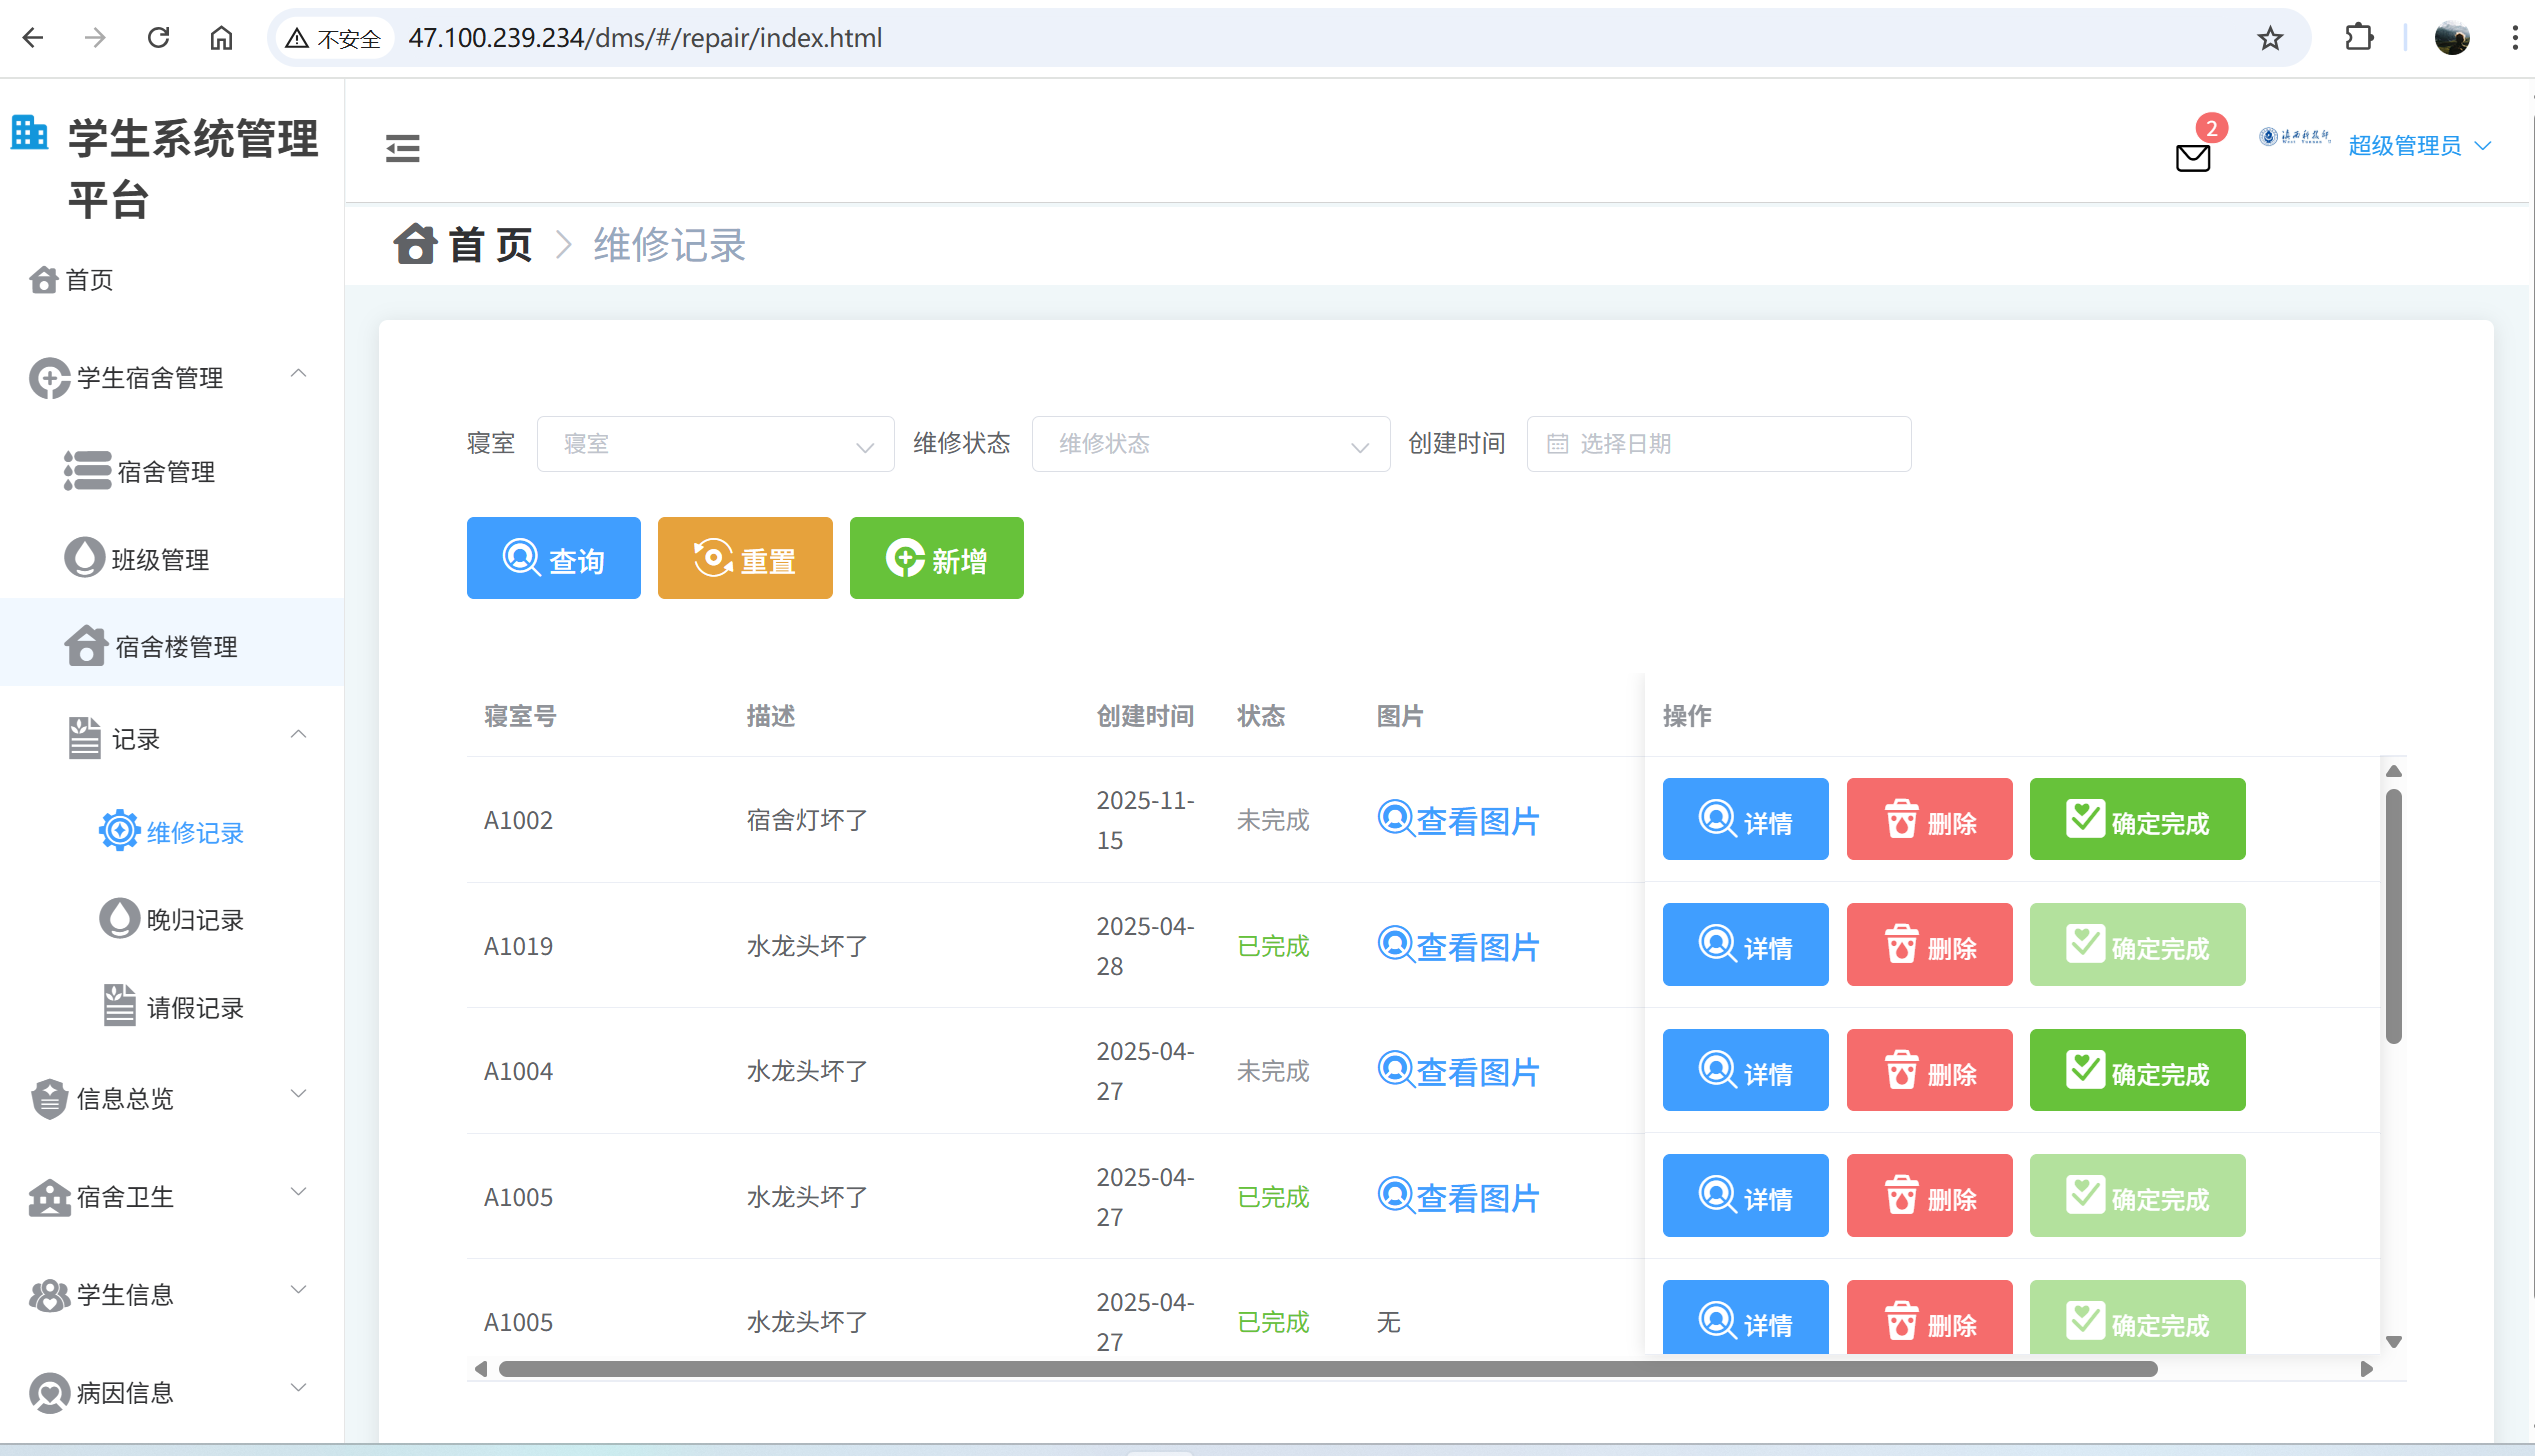Open browser extensions puzzle icon
Viewport: 2535px width, 1456px height.
click(x=2358, y=38)
